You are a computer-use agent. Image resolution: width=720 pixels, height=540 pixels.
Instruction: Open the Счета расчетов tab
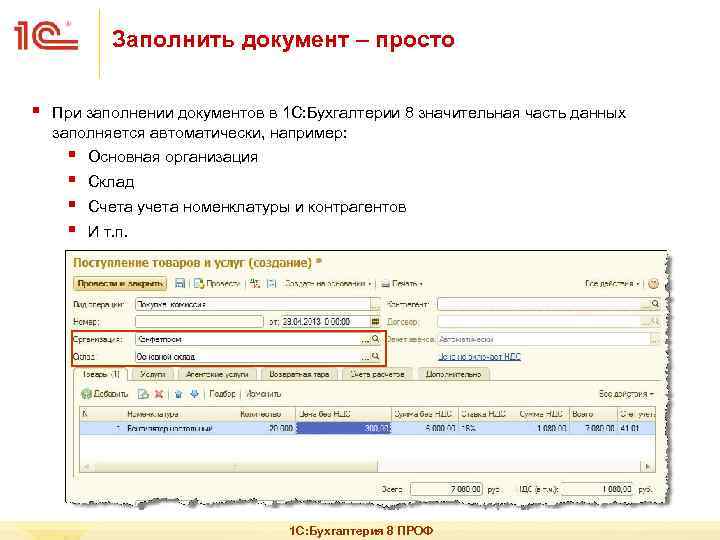click(377, 374)
